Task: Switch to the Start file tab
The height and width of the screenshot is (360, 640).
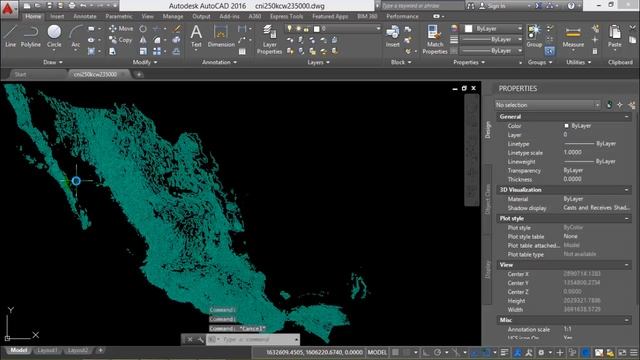Action: (x=20, y=74)
